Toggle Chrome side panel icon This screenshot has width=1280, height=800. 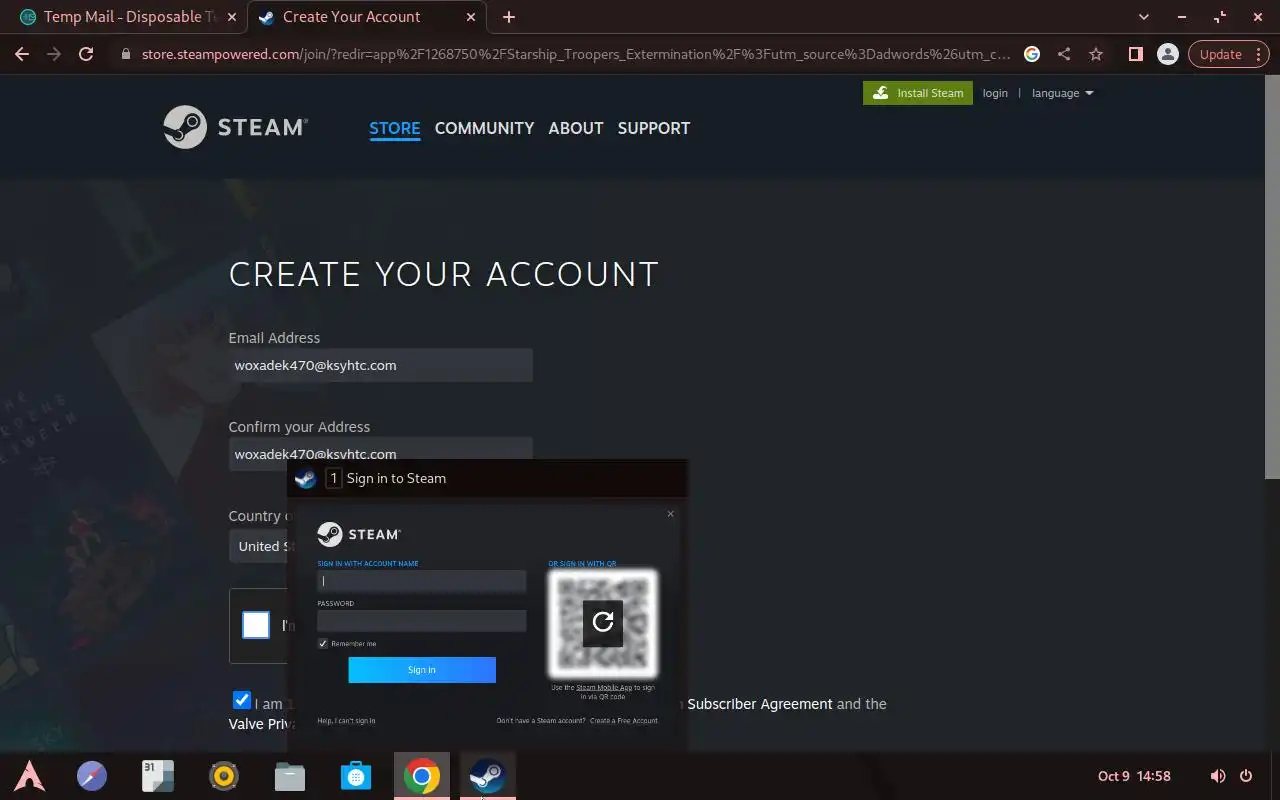tap(1135, 54)
